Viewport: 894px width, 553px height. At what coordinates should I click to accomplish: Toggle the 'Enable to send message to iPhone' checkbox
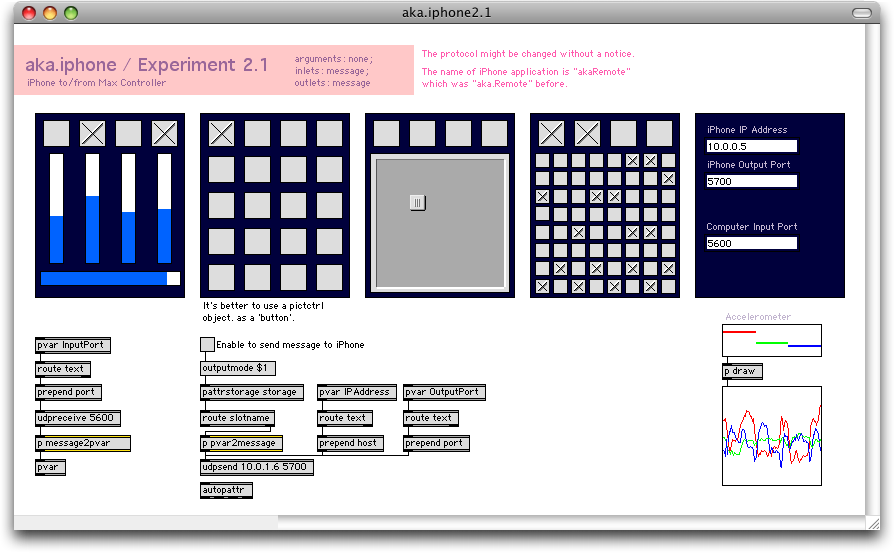208,344
